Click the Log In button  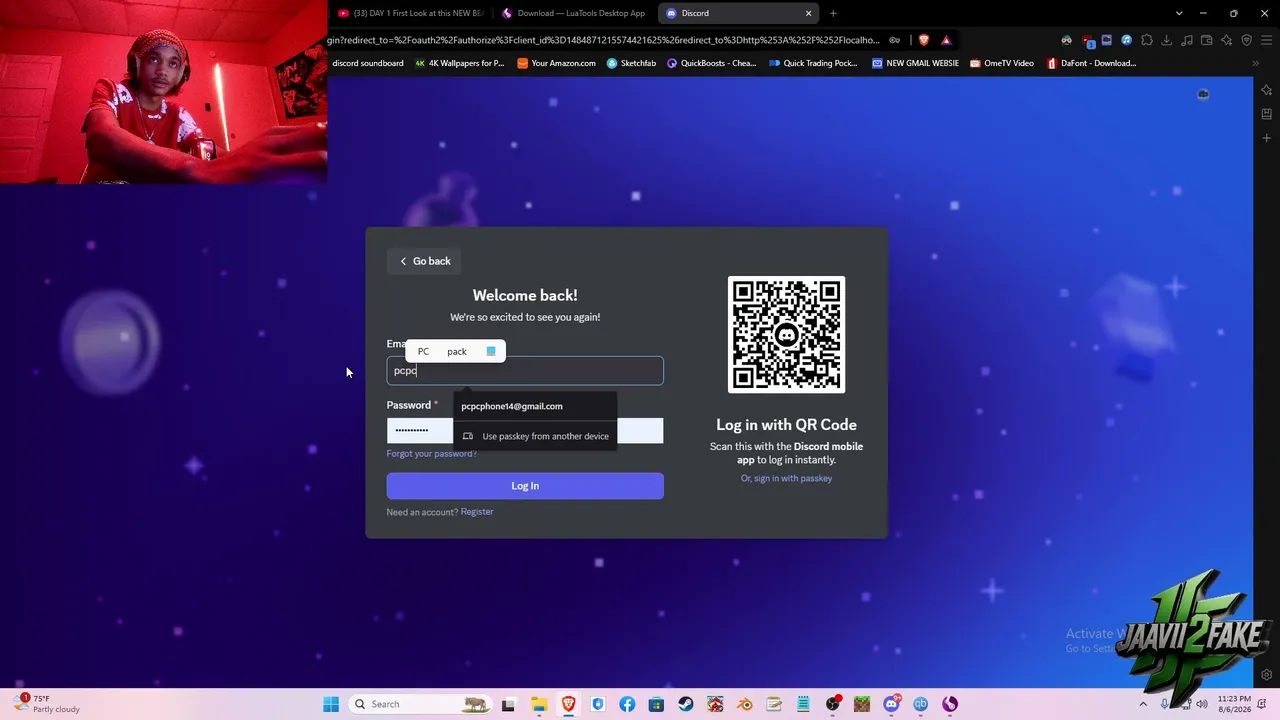(525, 486)
